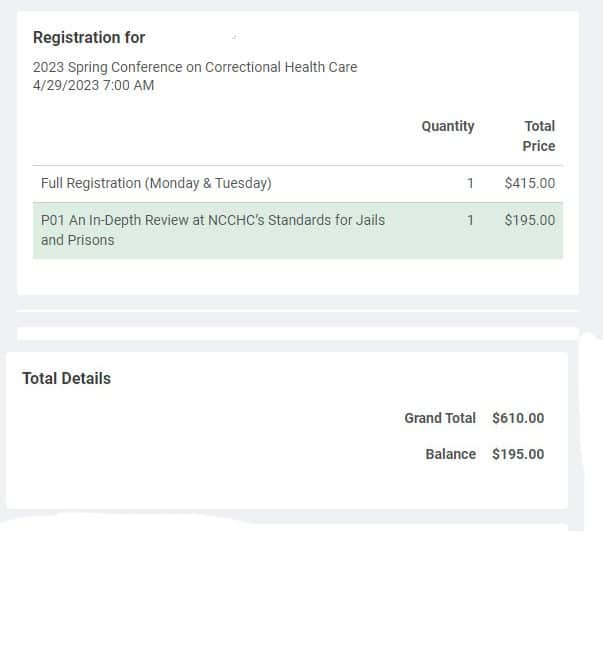Viewport: 603px width, 651px height.
Task: Select the Full Registration (Monday & Tuesday) item
Action: [x=156, y=183]
